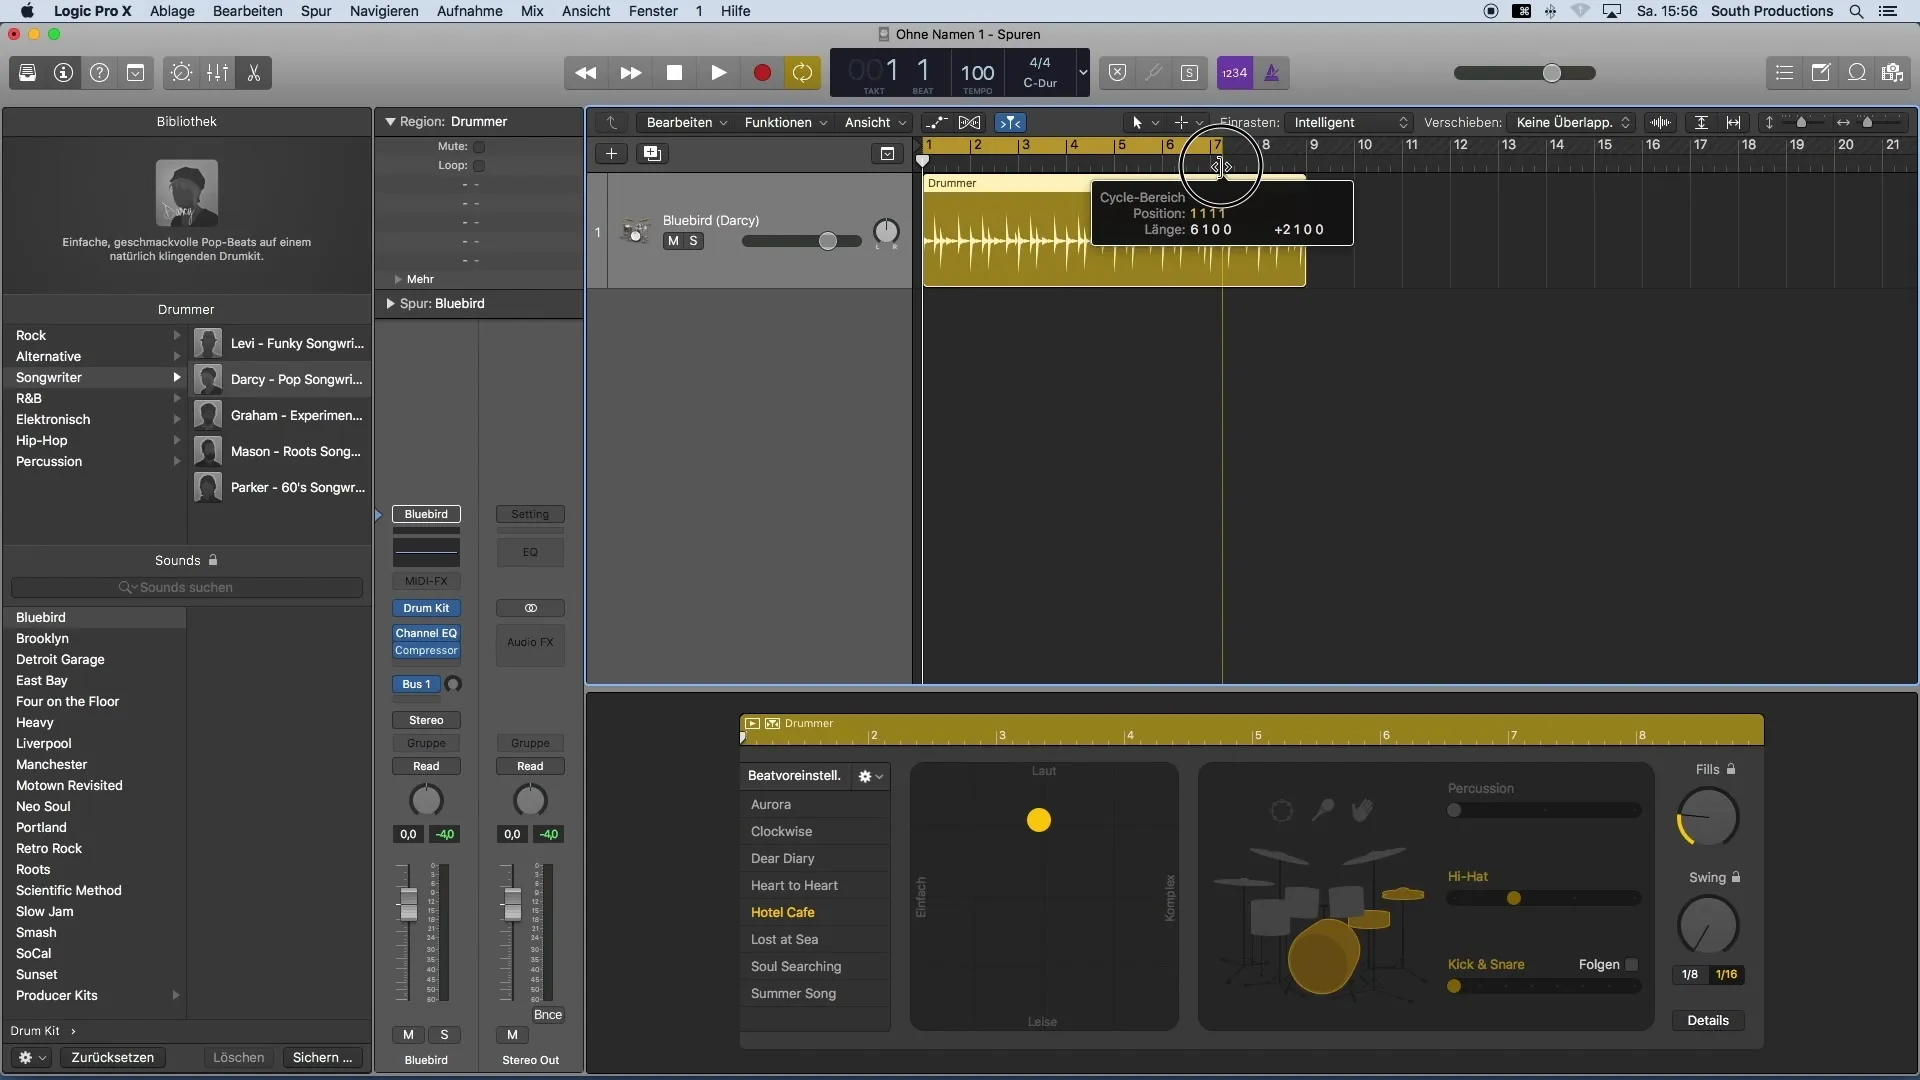Click the Record button in transport
Viewport: 1920px width, 1080px height.
click(761, 73)
